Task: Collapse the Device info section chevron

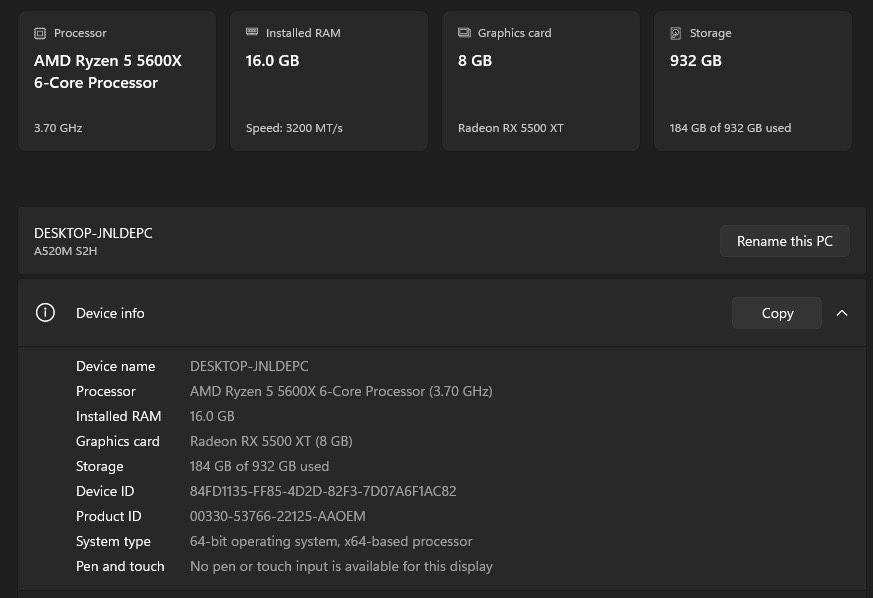Action: click(842, 313)
